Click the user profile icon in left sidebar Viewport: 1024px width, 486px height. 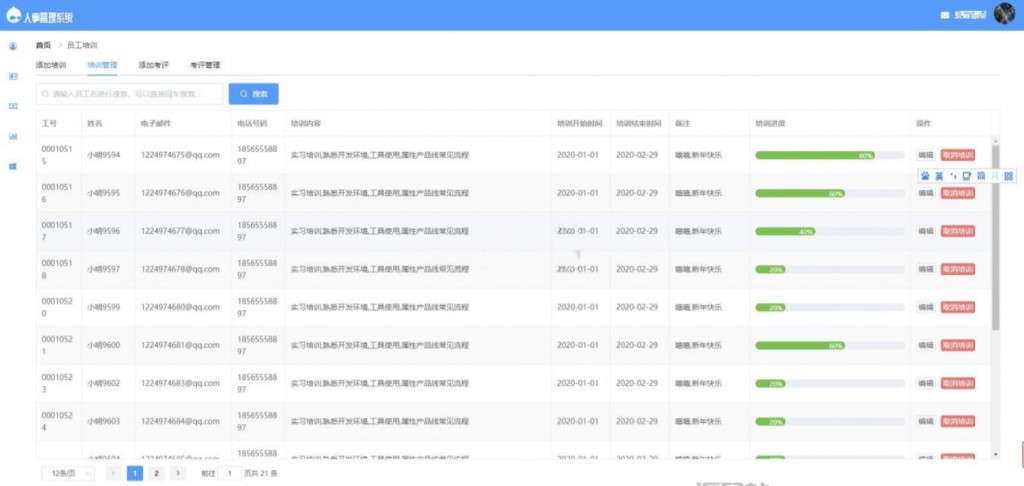pyautogui.click(x=13, y=46)
